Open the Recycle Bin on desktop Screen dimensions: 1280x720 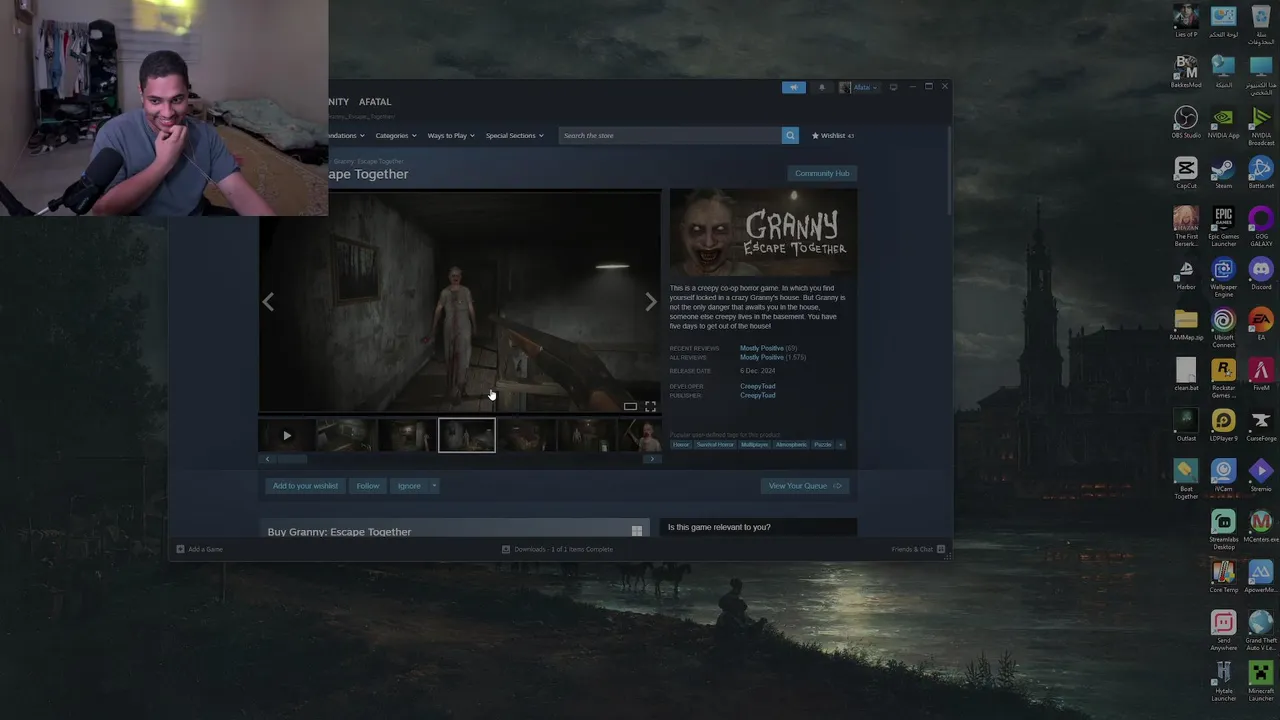(x=1261, y=25)
